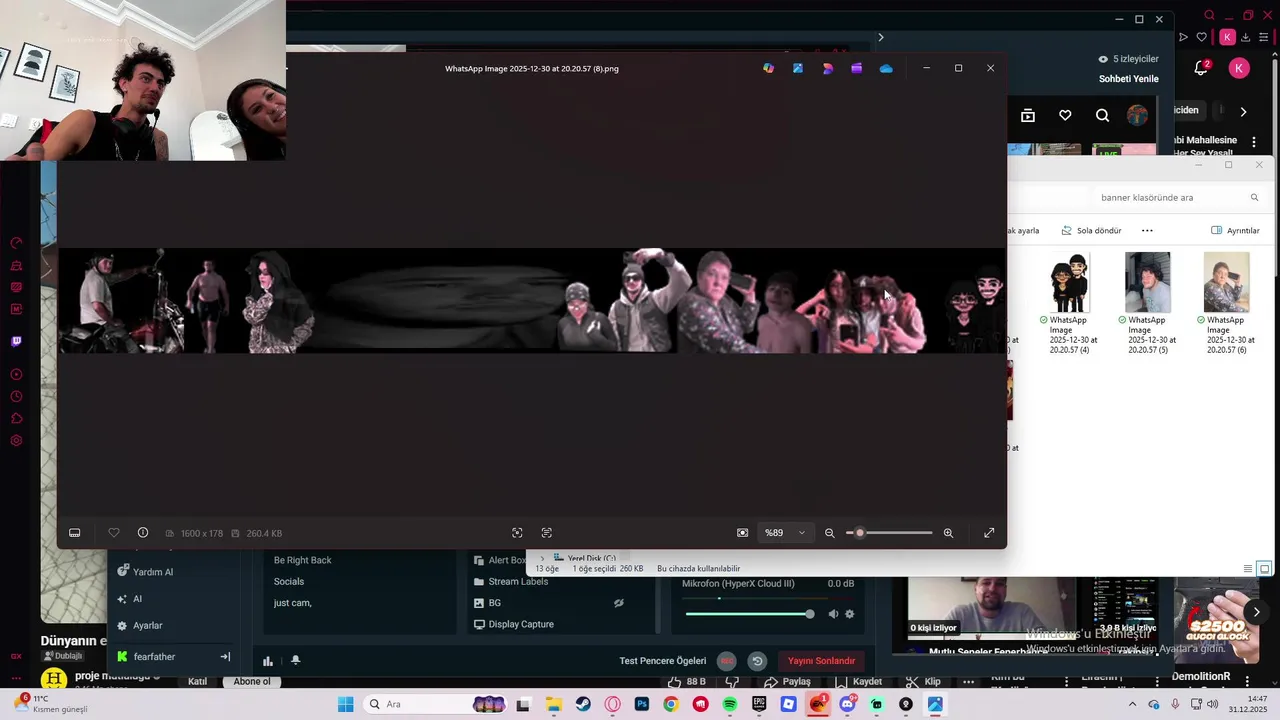1280x720 pixels.
Task: Open Mikrofon settings gear in mixer
Action: 850,614
